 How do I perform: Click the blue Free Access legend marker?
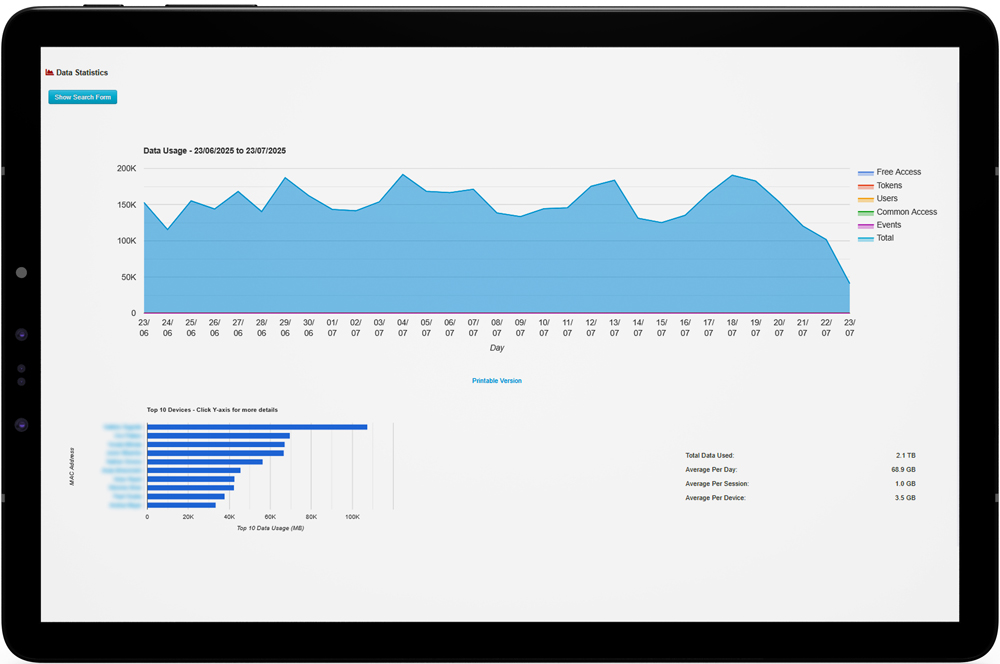click(x=864, y=171)
